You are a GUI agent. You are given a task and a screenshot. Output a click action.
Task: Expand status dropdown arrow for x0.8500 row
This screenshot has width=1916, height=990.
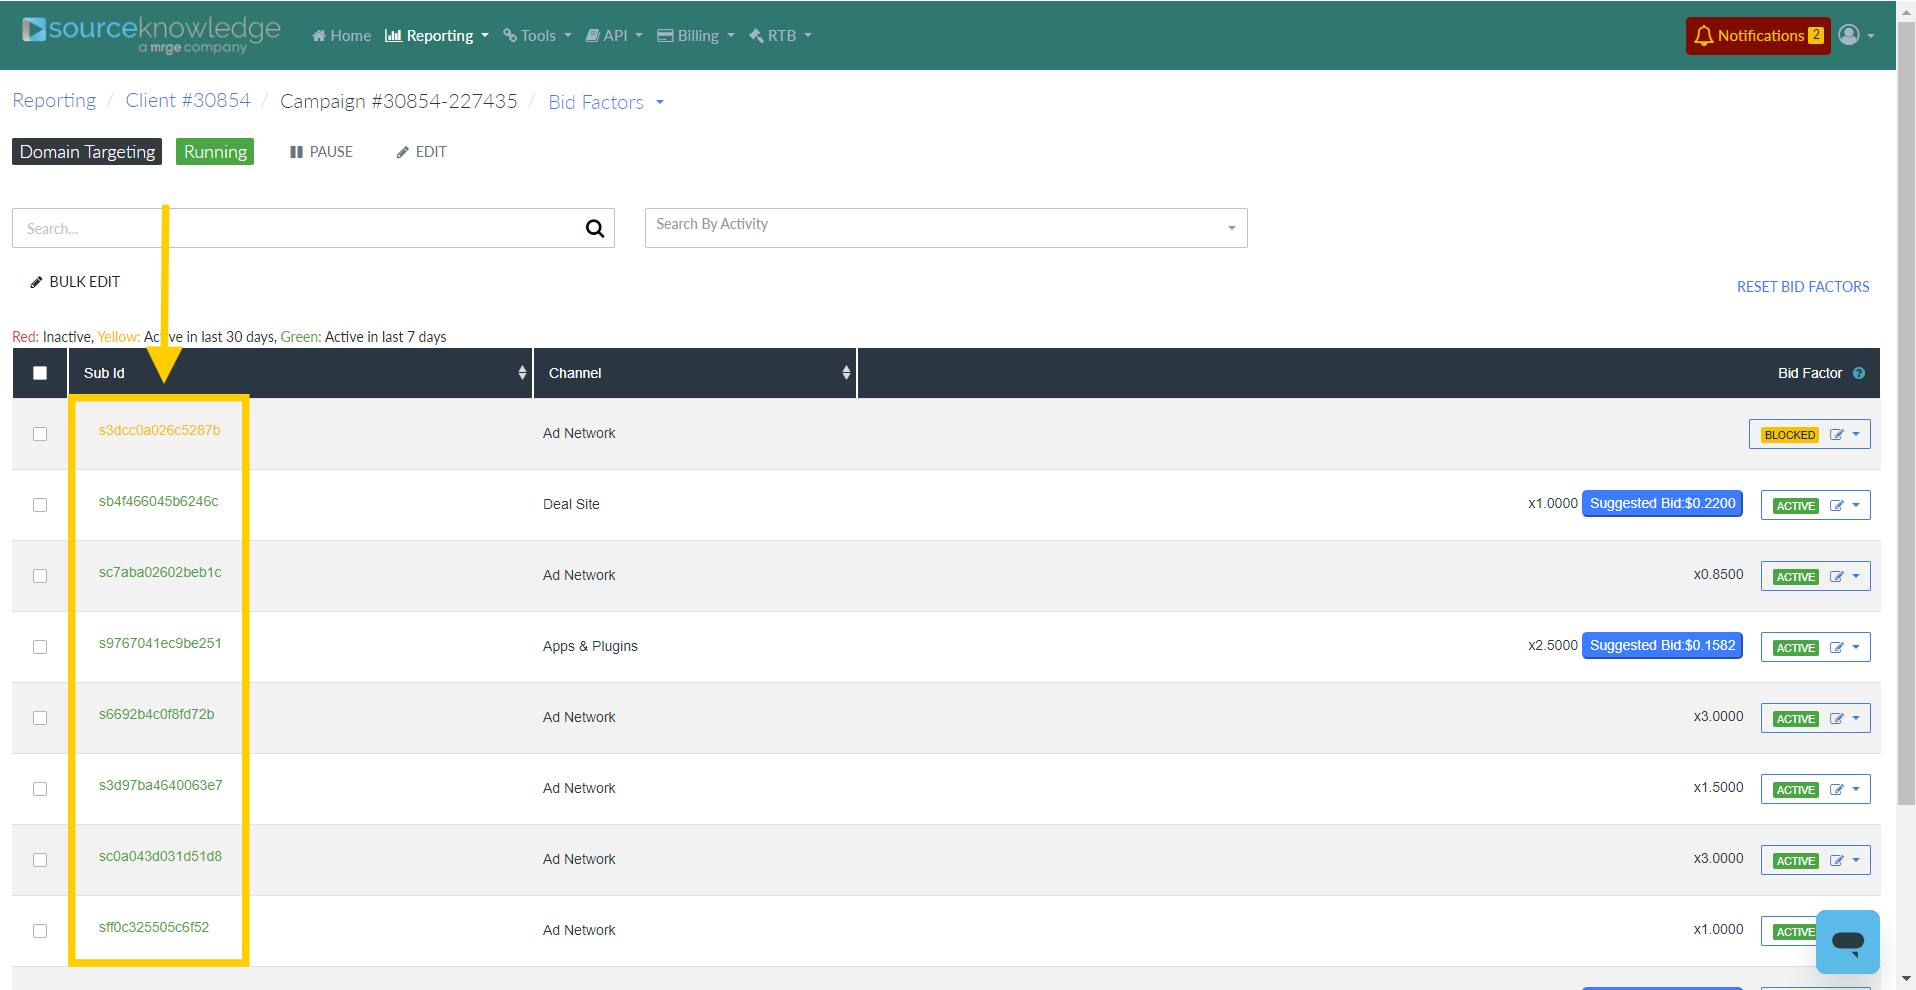click(x=1856, y=576)
